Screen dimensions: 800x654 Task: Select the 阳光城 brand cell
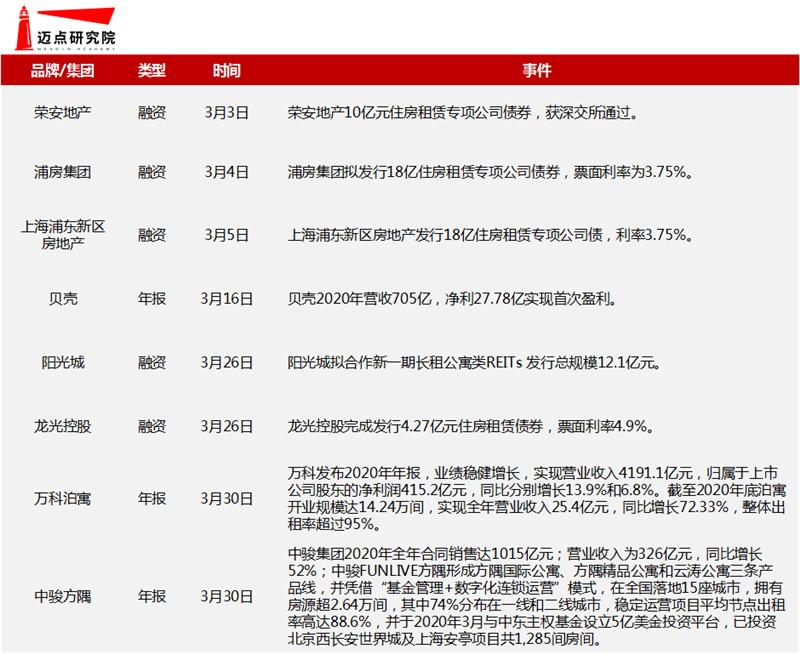(63, 362)
